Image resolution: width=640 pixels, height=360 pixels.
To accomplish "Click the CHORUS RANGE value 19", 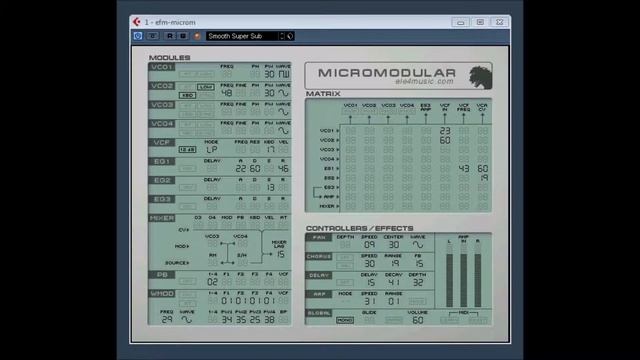I will click(x=394, y=264).
